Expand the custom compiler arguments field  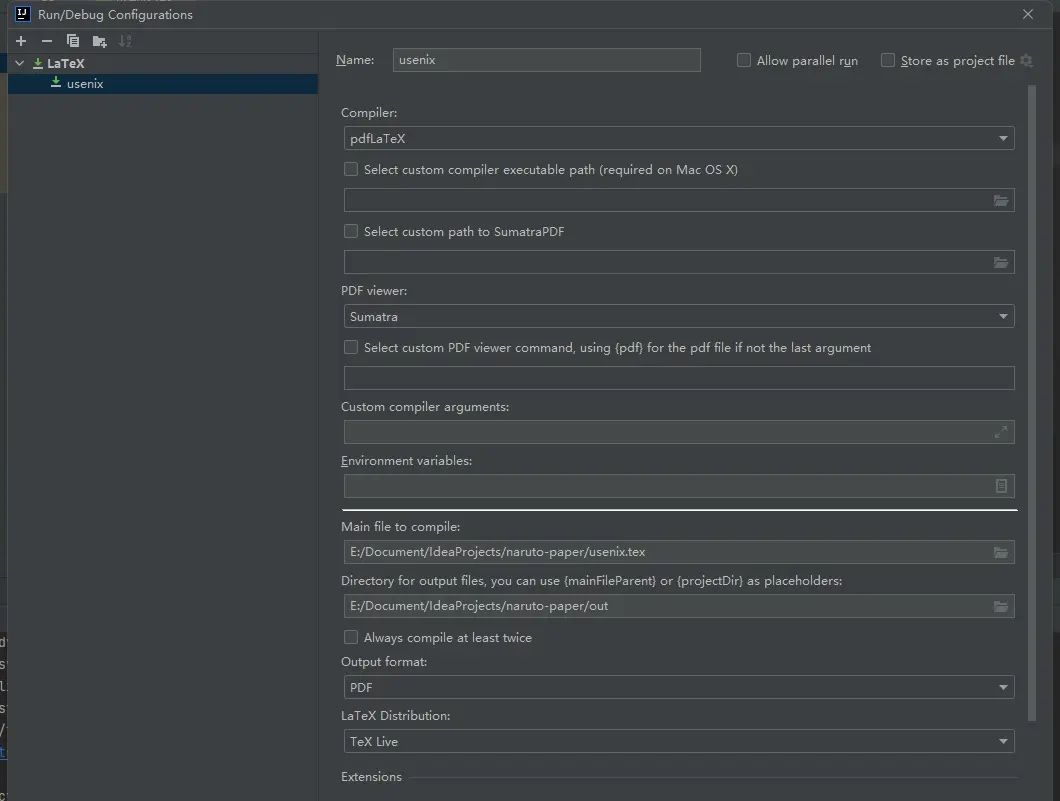[x=1001, y=431]
